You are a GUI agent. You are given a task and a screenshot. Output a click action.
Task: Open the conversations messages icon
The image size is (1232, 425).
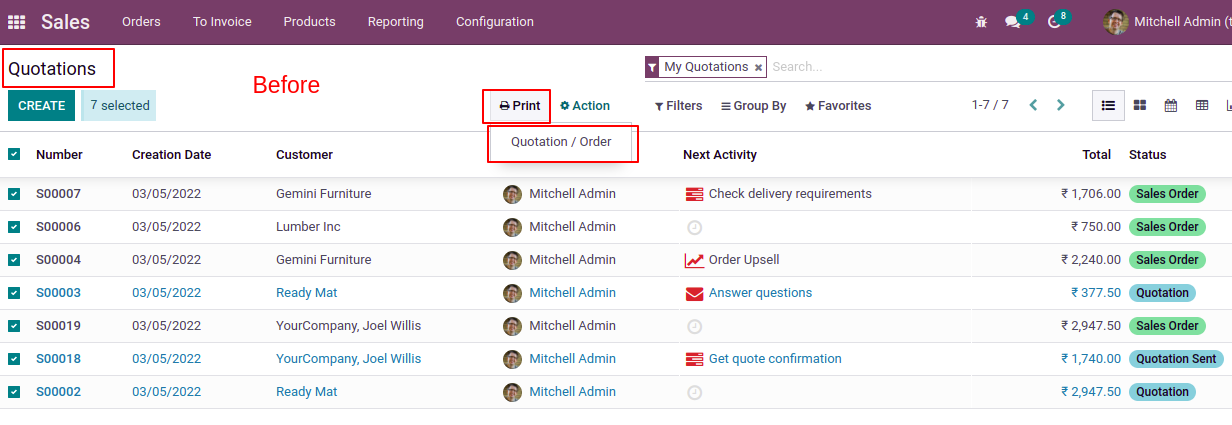[x=1013, y=22]
